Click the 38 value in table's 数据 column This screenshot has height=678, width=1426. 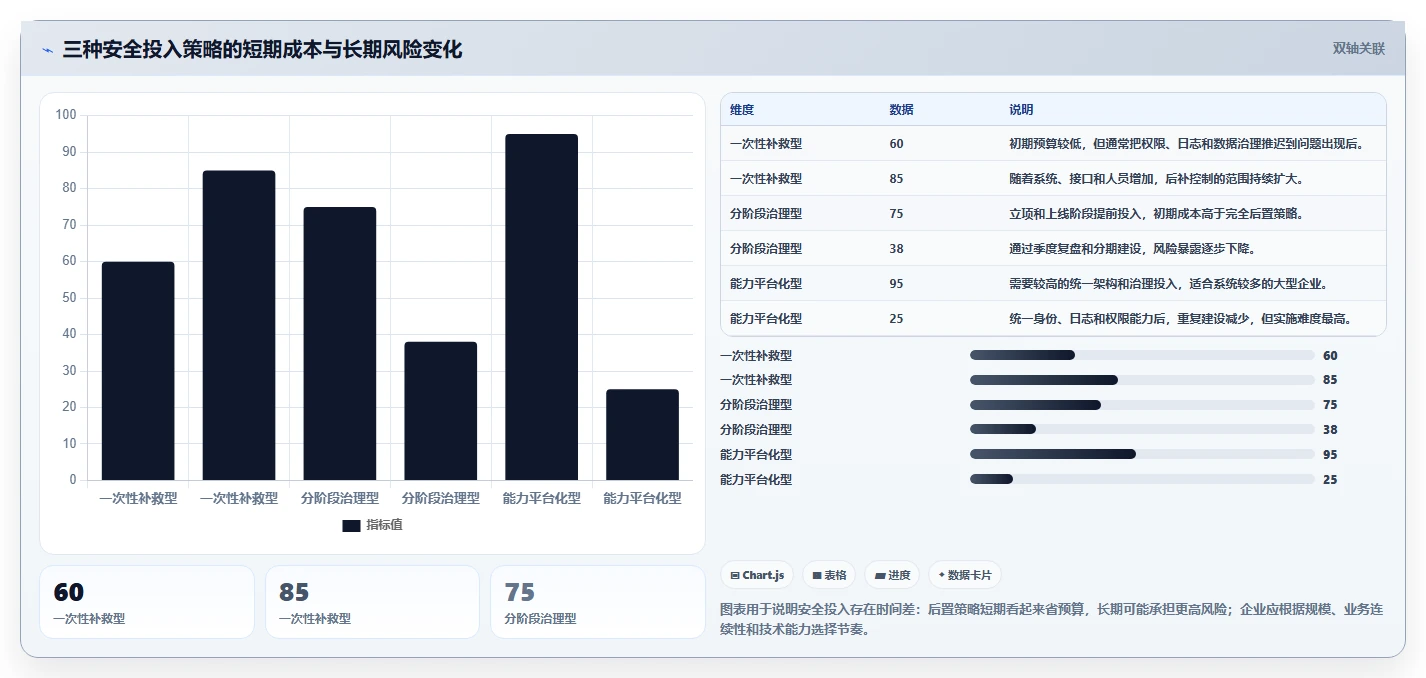[x=896, y=249]
